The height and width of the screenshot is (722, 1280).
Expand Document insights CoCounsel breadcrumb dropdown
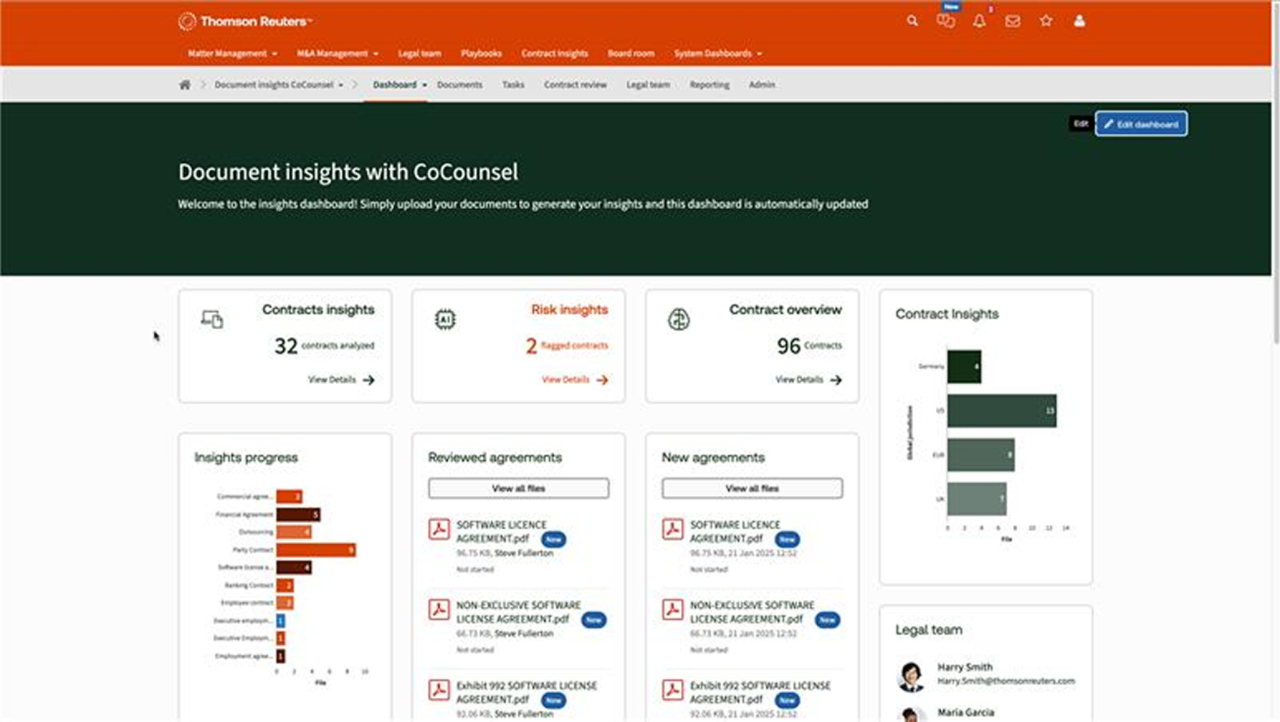tap(279, 85)
